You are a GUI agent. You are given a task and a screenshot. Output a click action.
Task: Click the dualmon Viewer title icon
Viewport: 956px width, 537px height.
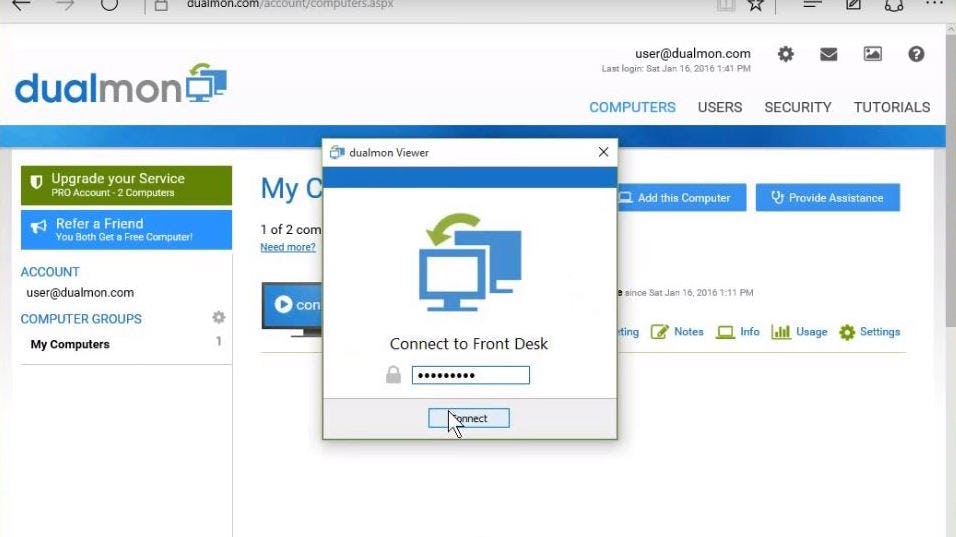[337, 152]
